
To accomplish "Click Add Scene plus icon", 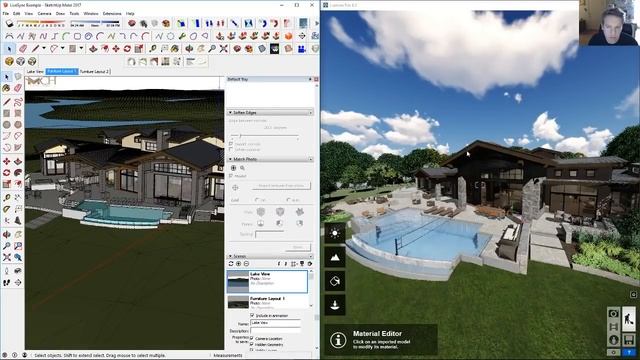I will coord(239,264).
